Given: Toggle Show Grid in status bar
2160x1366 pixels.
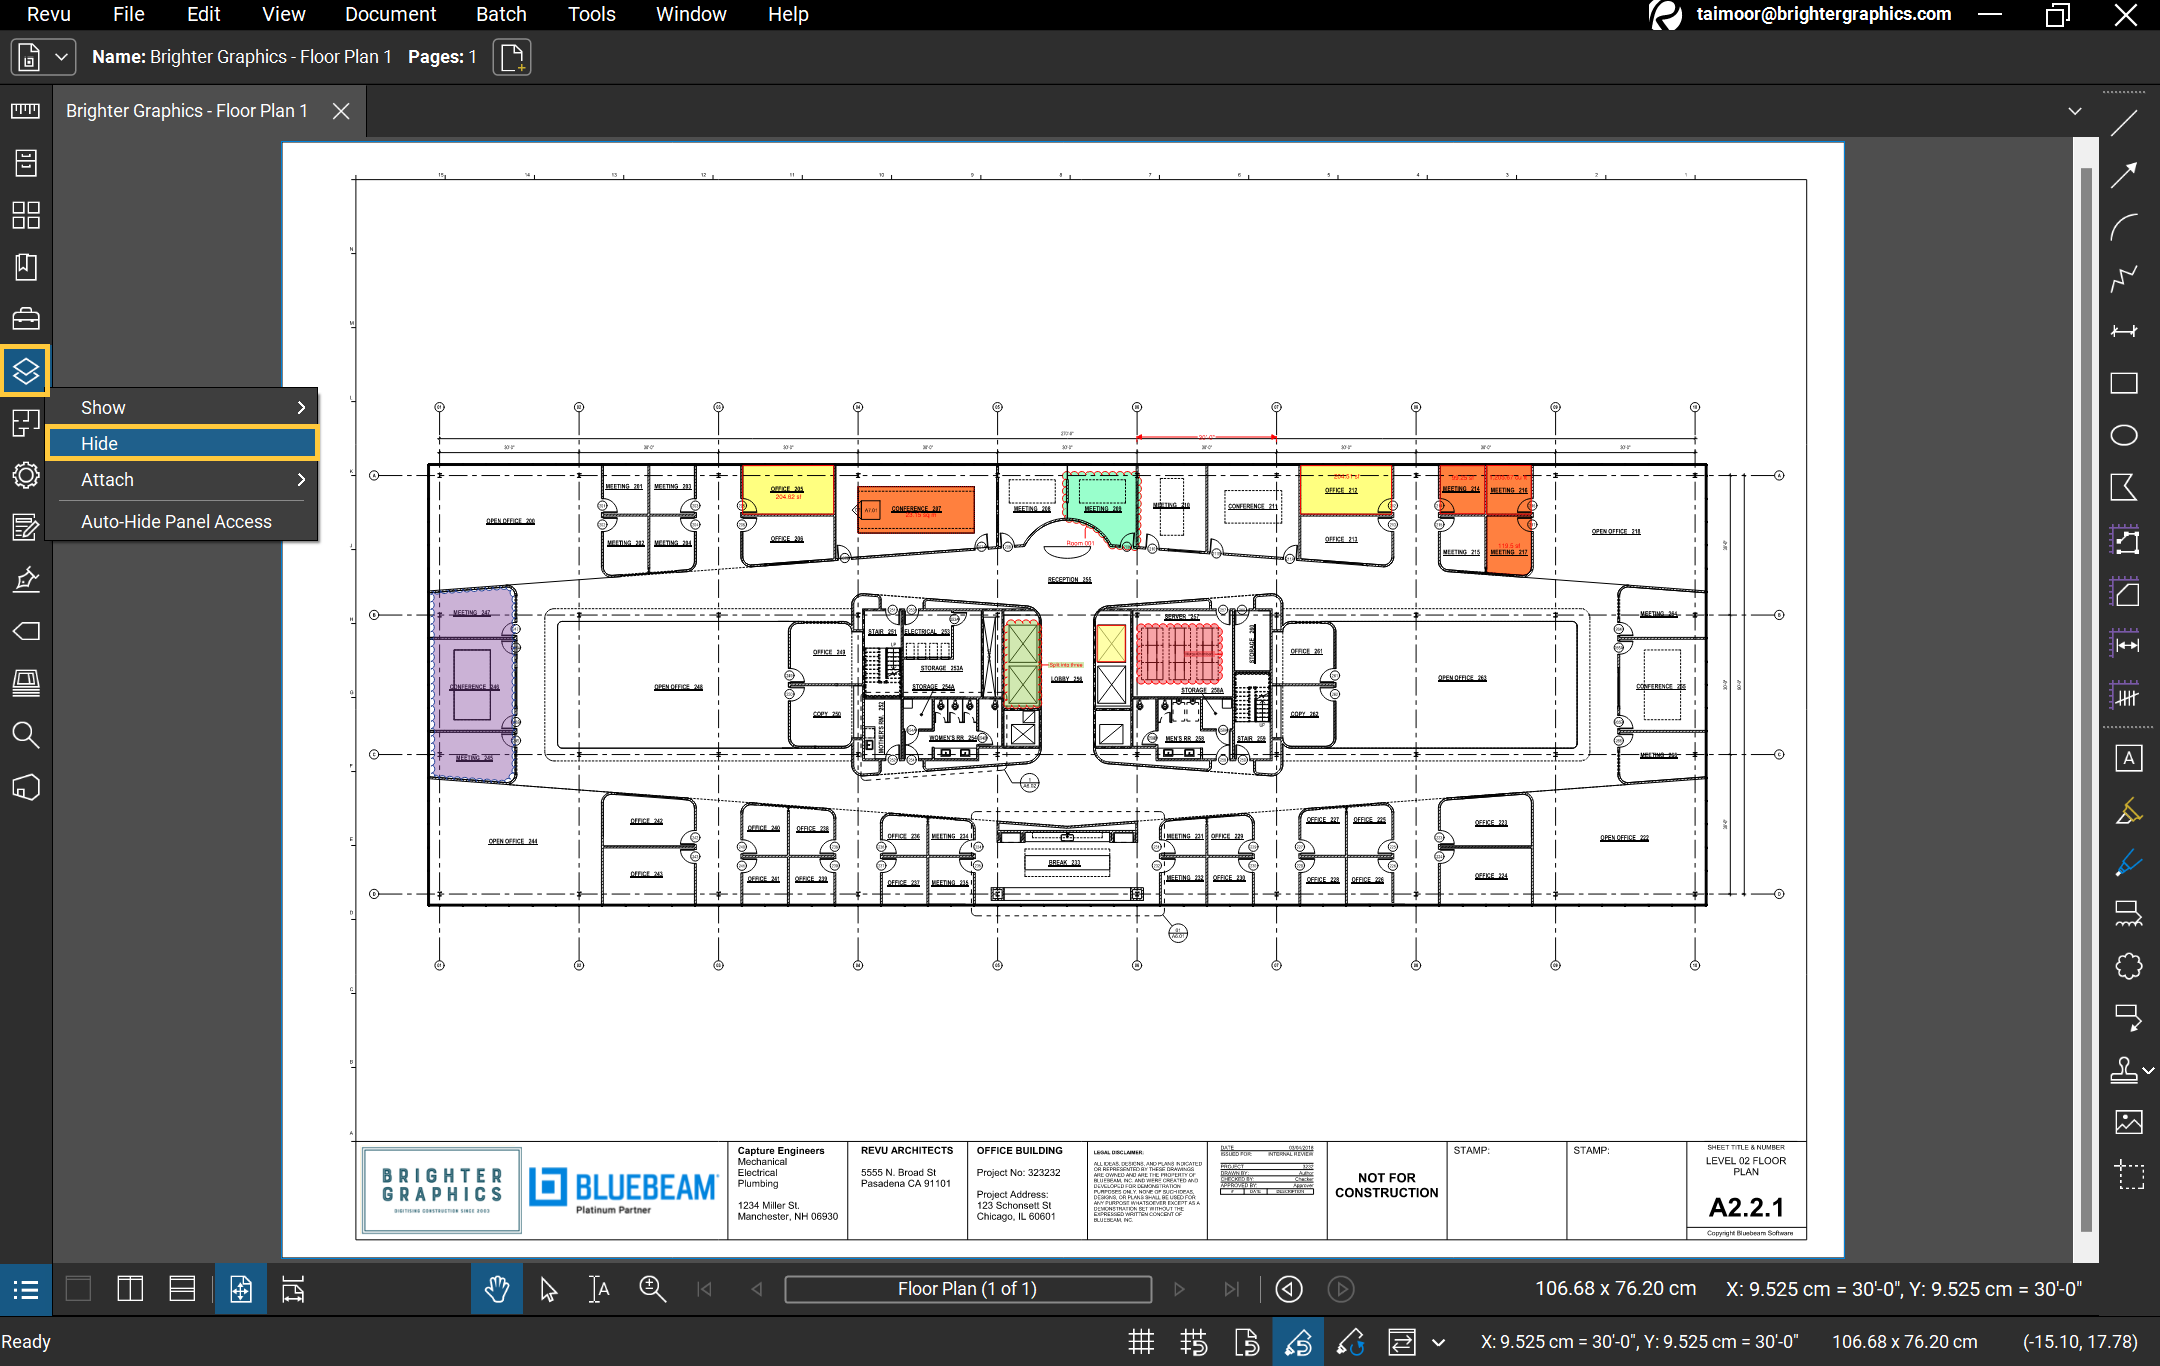Looking at the screenshot, I should coord(1141,1342).
